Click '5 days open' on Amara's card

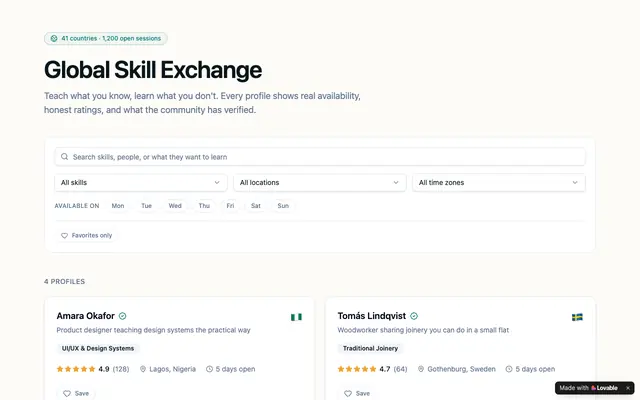point(236,369)
